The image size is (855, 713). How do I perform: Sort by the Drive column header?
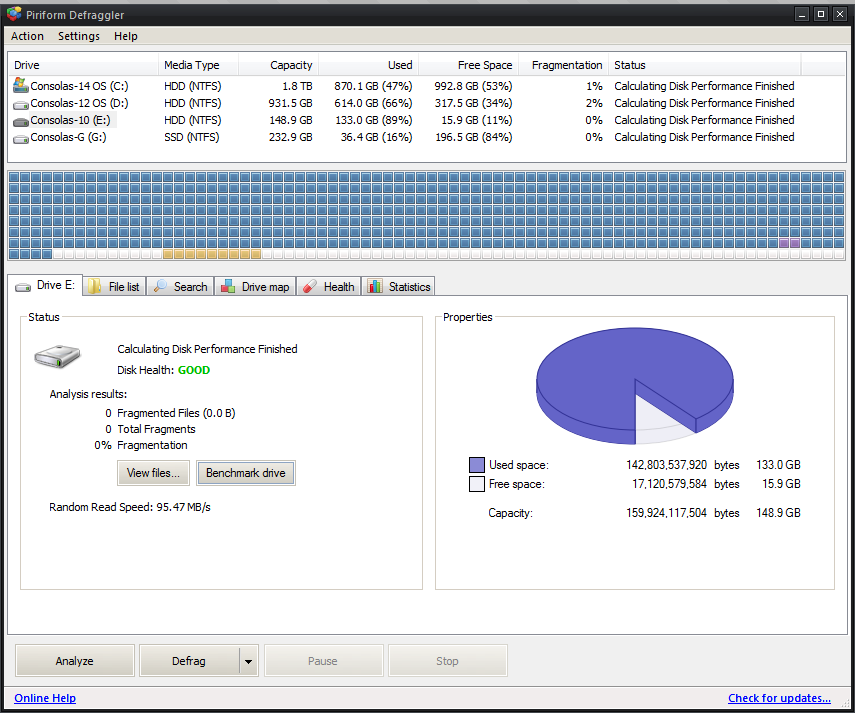point(83,65)
